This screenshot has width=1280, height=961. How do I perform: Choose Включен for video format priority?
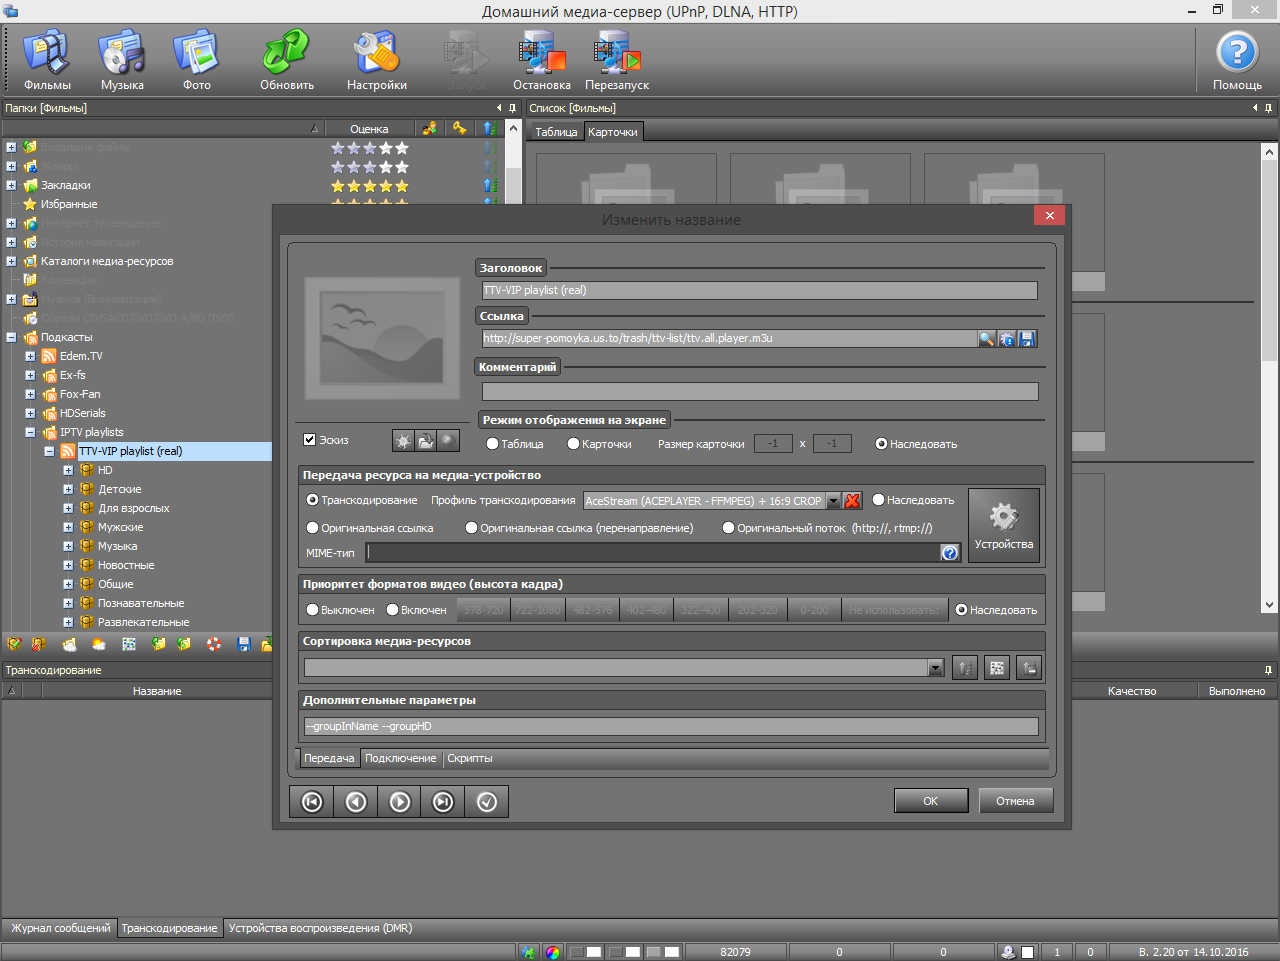pos(393,610)
